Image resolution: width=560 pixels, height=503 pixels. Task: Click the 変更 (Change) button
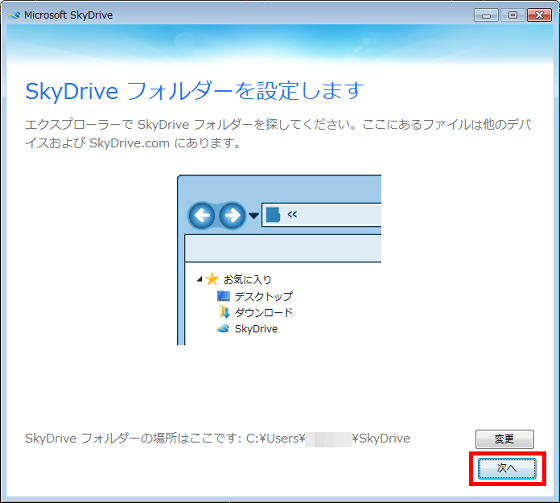(504, 439)
